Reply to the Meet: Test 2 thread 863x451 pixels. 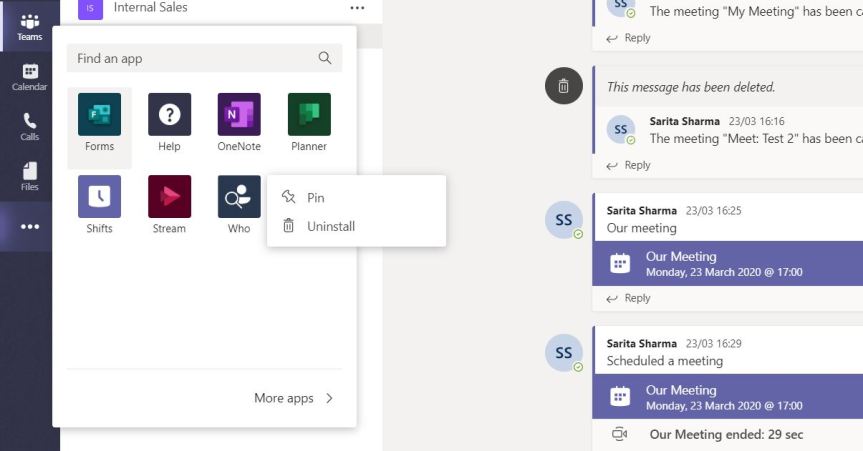629,165
